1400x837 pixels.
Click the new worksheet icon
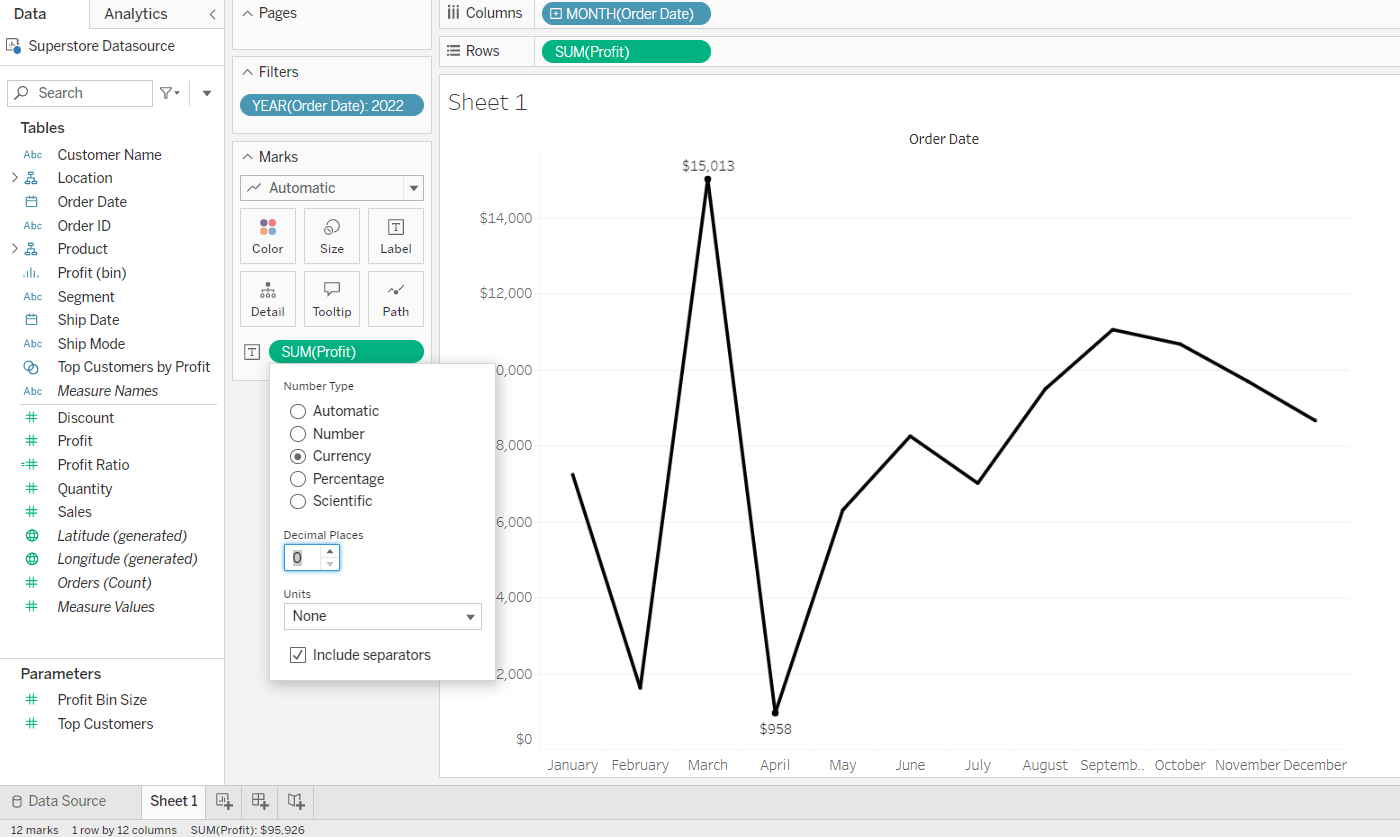pos(224,801)
